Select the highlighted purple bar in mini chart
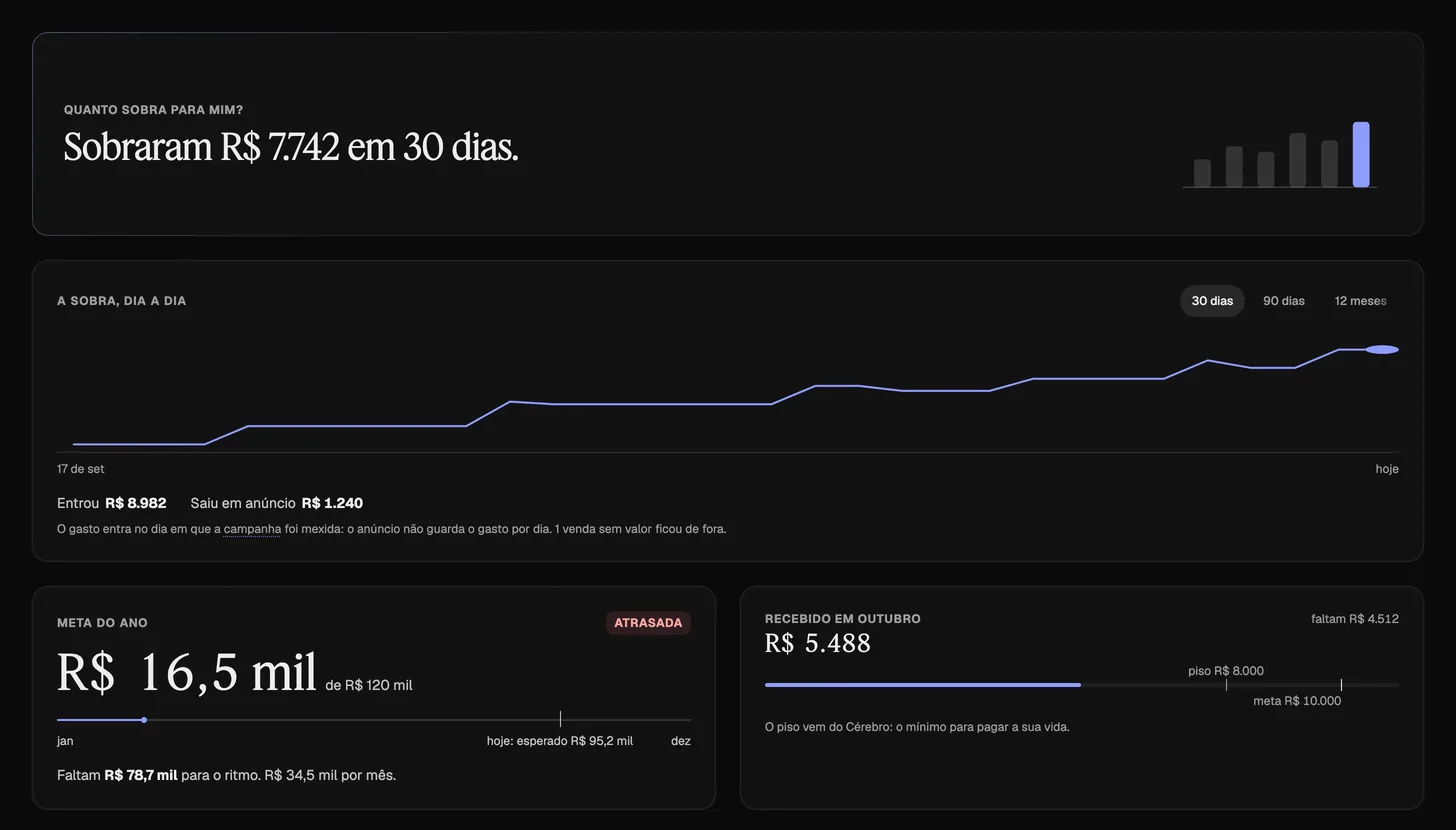The height and width of the screenshot is (830, 1456). click(x=1361, y=155)
